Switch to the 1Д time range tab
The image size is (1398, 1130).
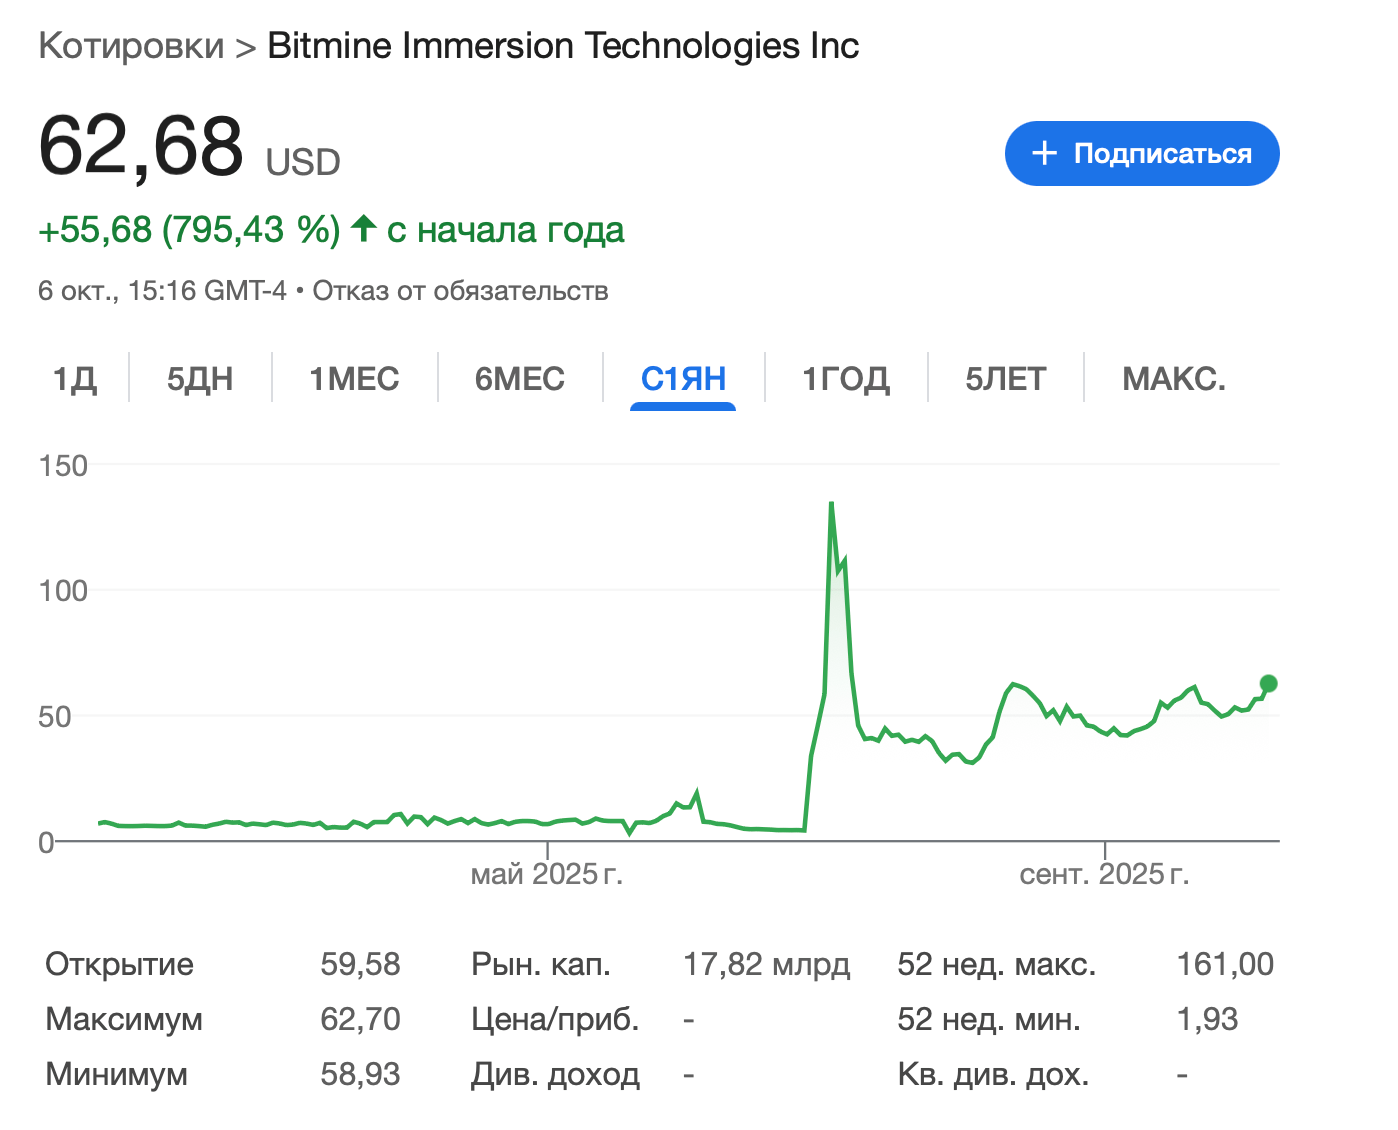75,379
